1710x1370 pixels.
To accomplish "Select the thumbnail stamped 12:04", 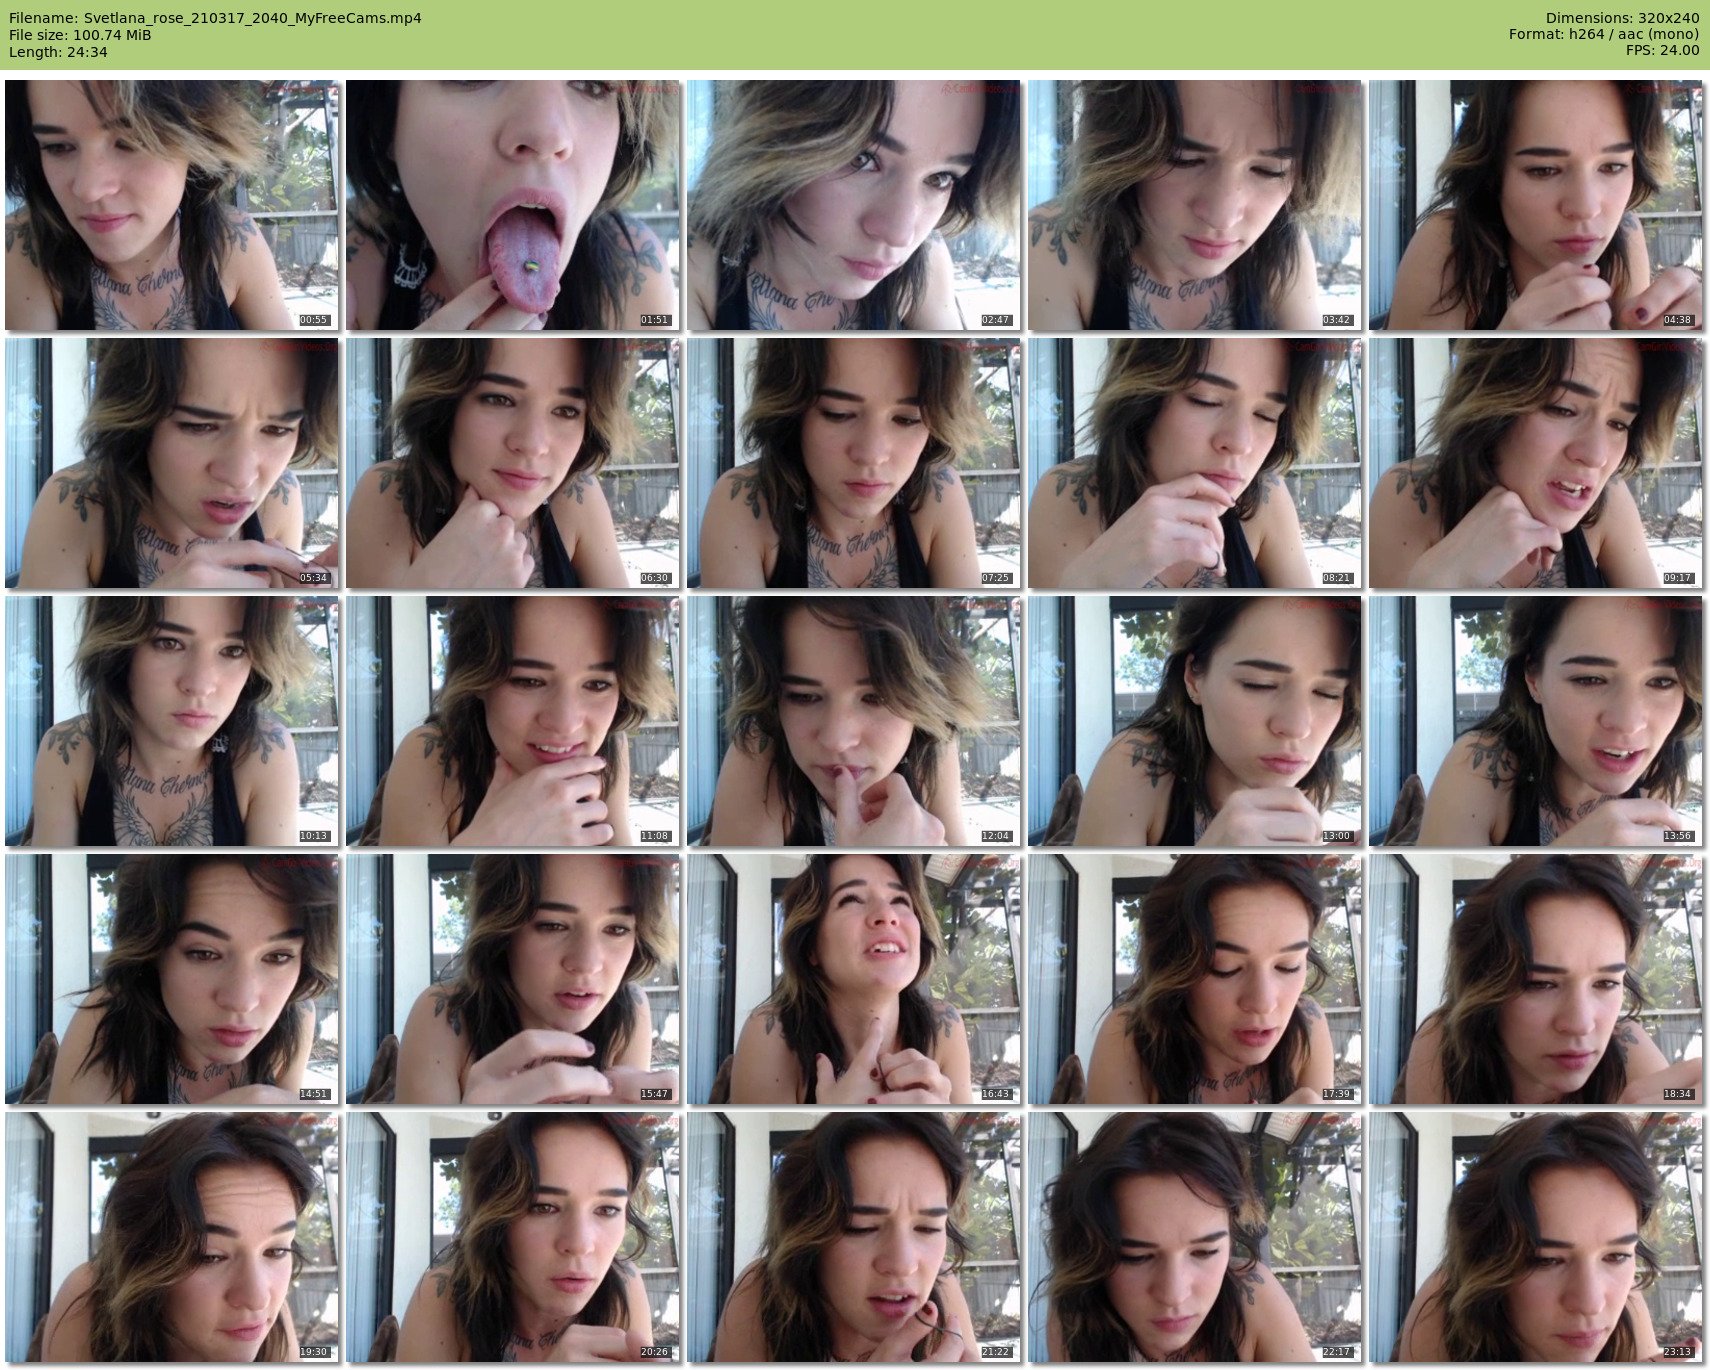I will 854,721.
